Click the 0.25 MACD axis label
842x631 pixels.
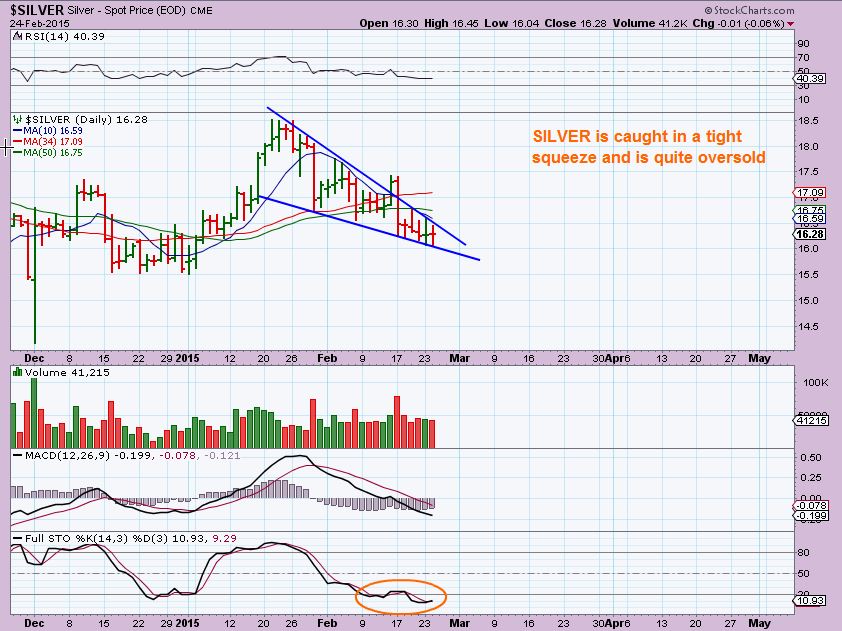[810, 477]
